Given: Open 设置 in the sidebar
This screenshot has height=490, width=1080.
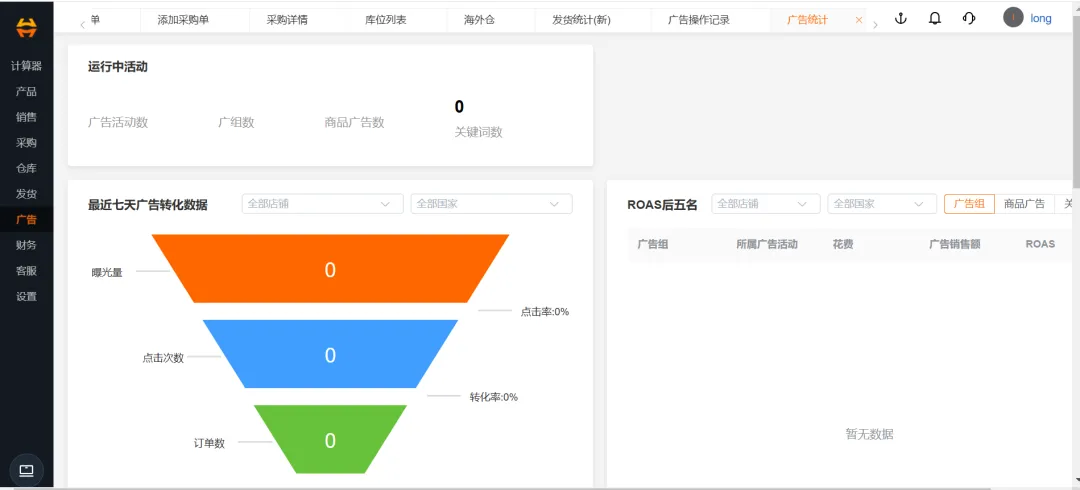Looking at the screenshot, I should click(26, 297).
